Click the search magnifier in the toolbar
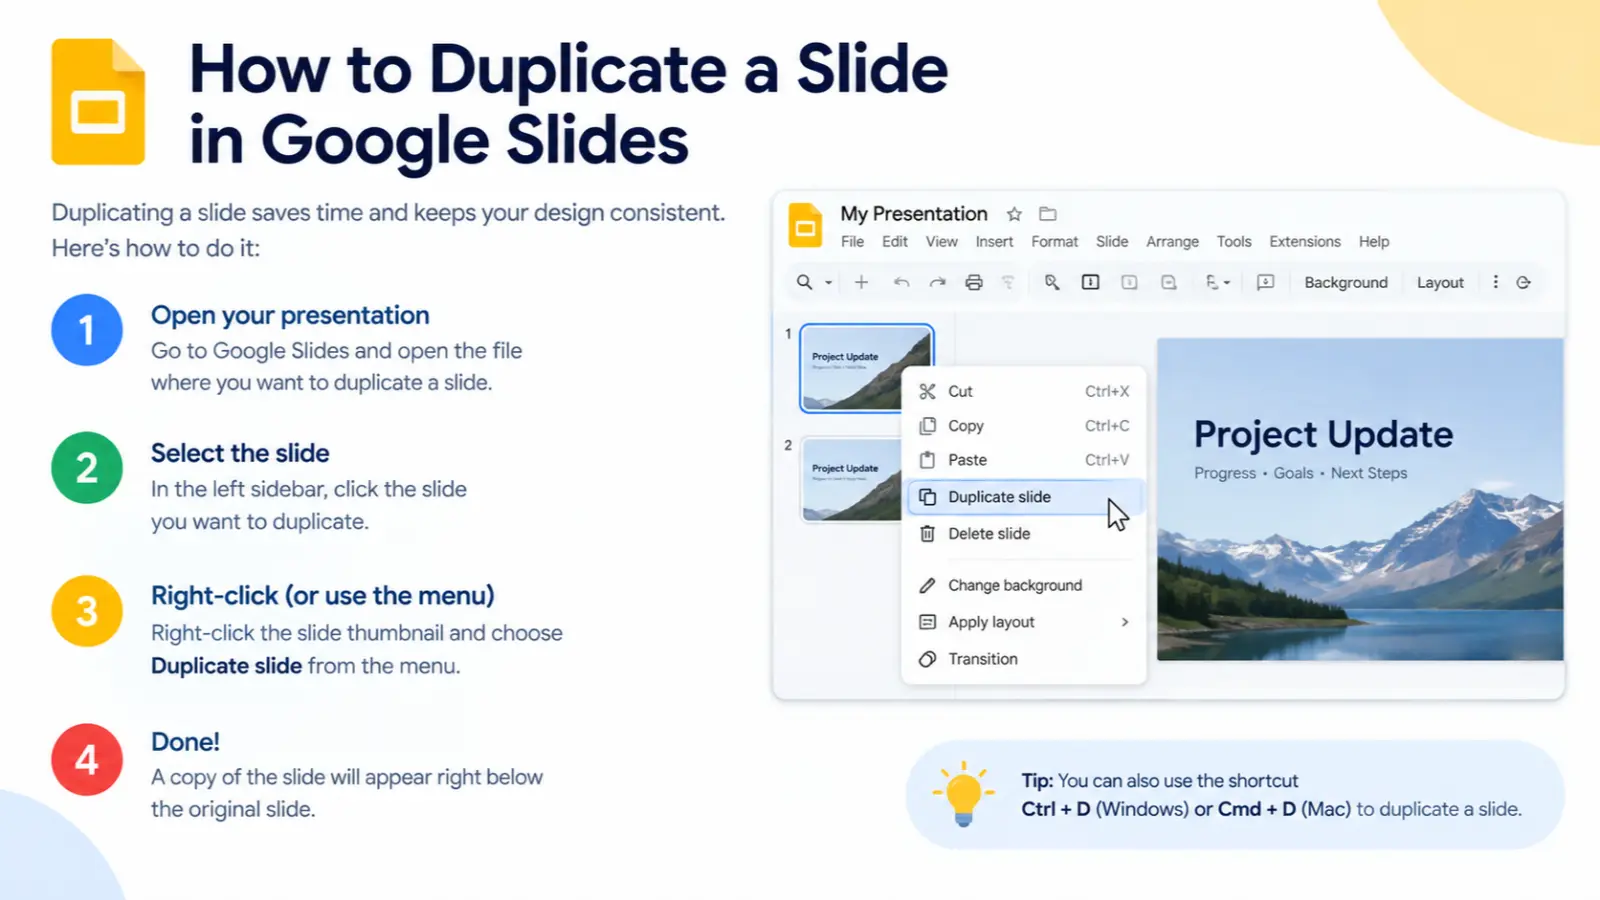Image resolution: width=1600 pixels, height=900 pixels. (804, 283)
